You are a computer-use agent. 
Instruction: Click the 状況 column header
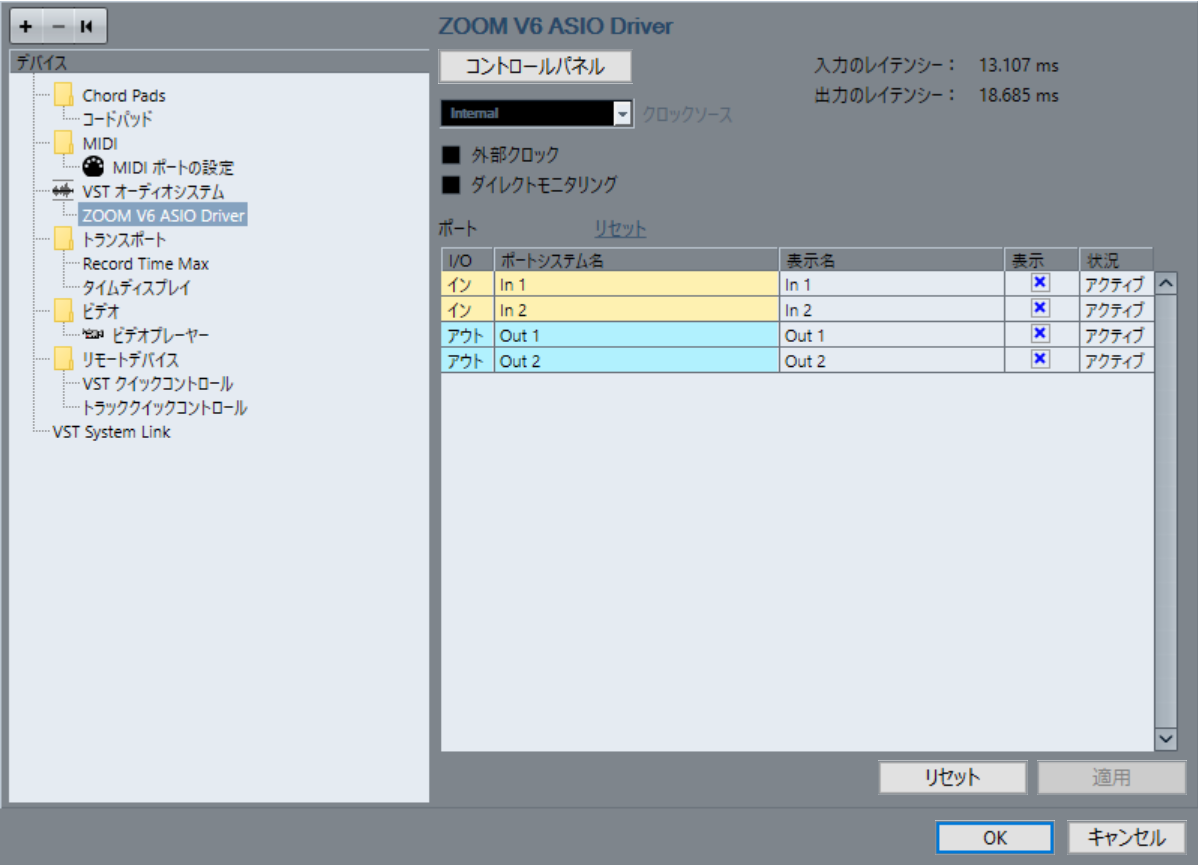pyautogui.click(x=1116, y=260)
